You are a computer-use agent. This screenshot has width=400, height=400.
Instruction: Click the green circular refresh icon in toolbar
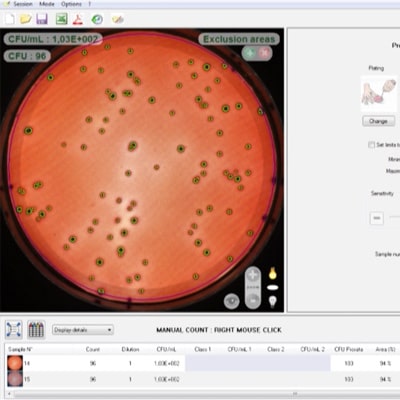[x=97, y=19]
